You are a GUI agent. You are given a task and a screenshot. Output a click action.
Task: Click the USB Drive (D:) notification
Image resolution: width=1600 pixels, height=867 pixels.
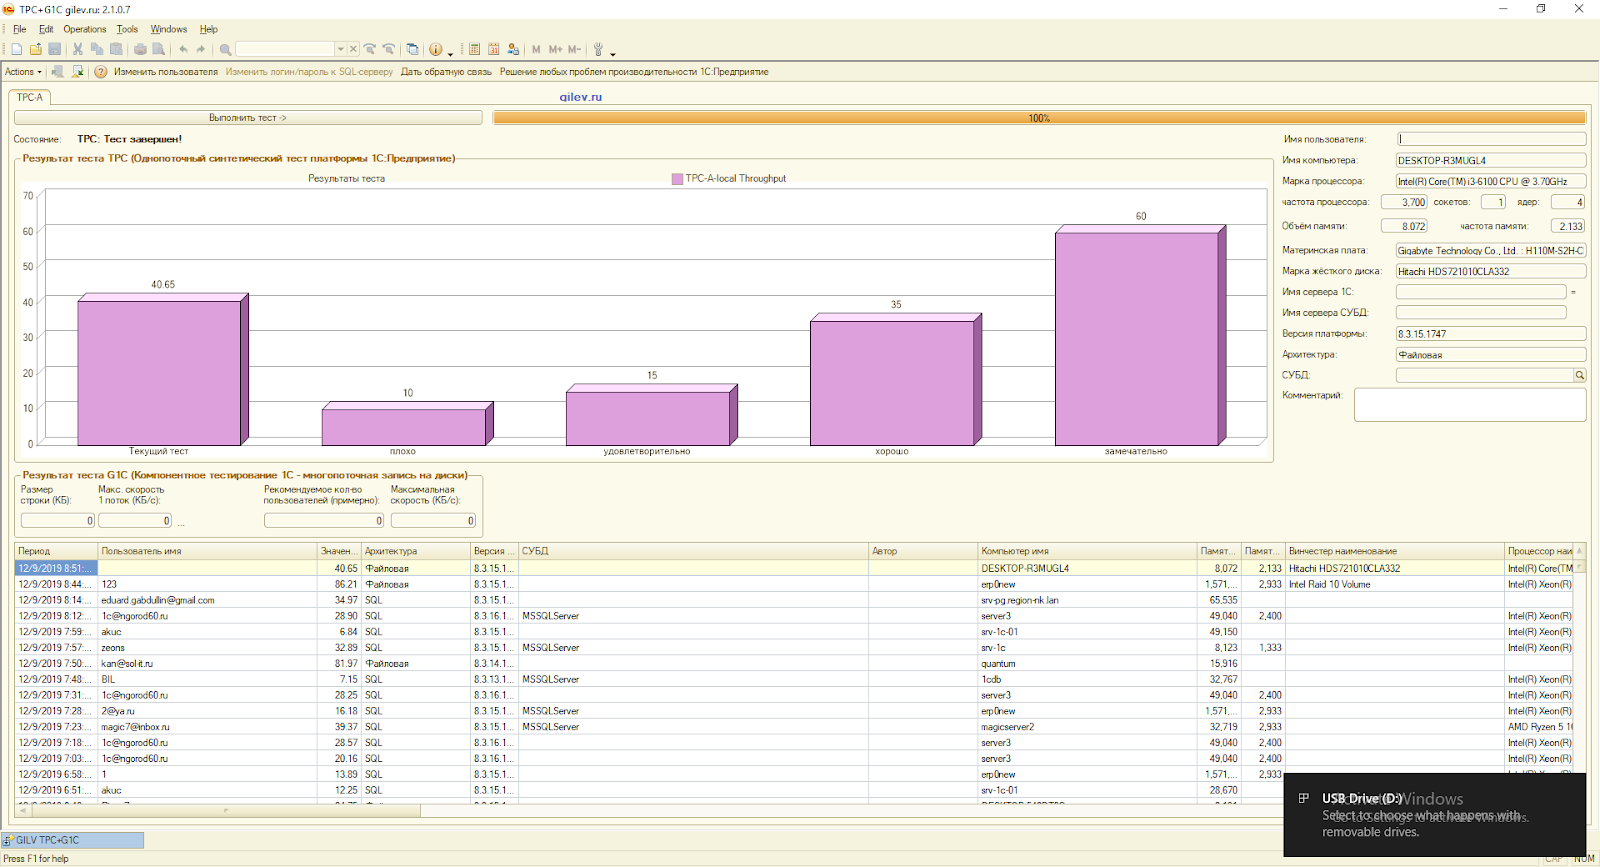point(1435,815)
